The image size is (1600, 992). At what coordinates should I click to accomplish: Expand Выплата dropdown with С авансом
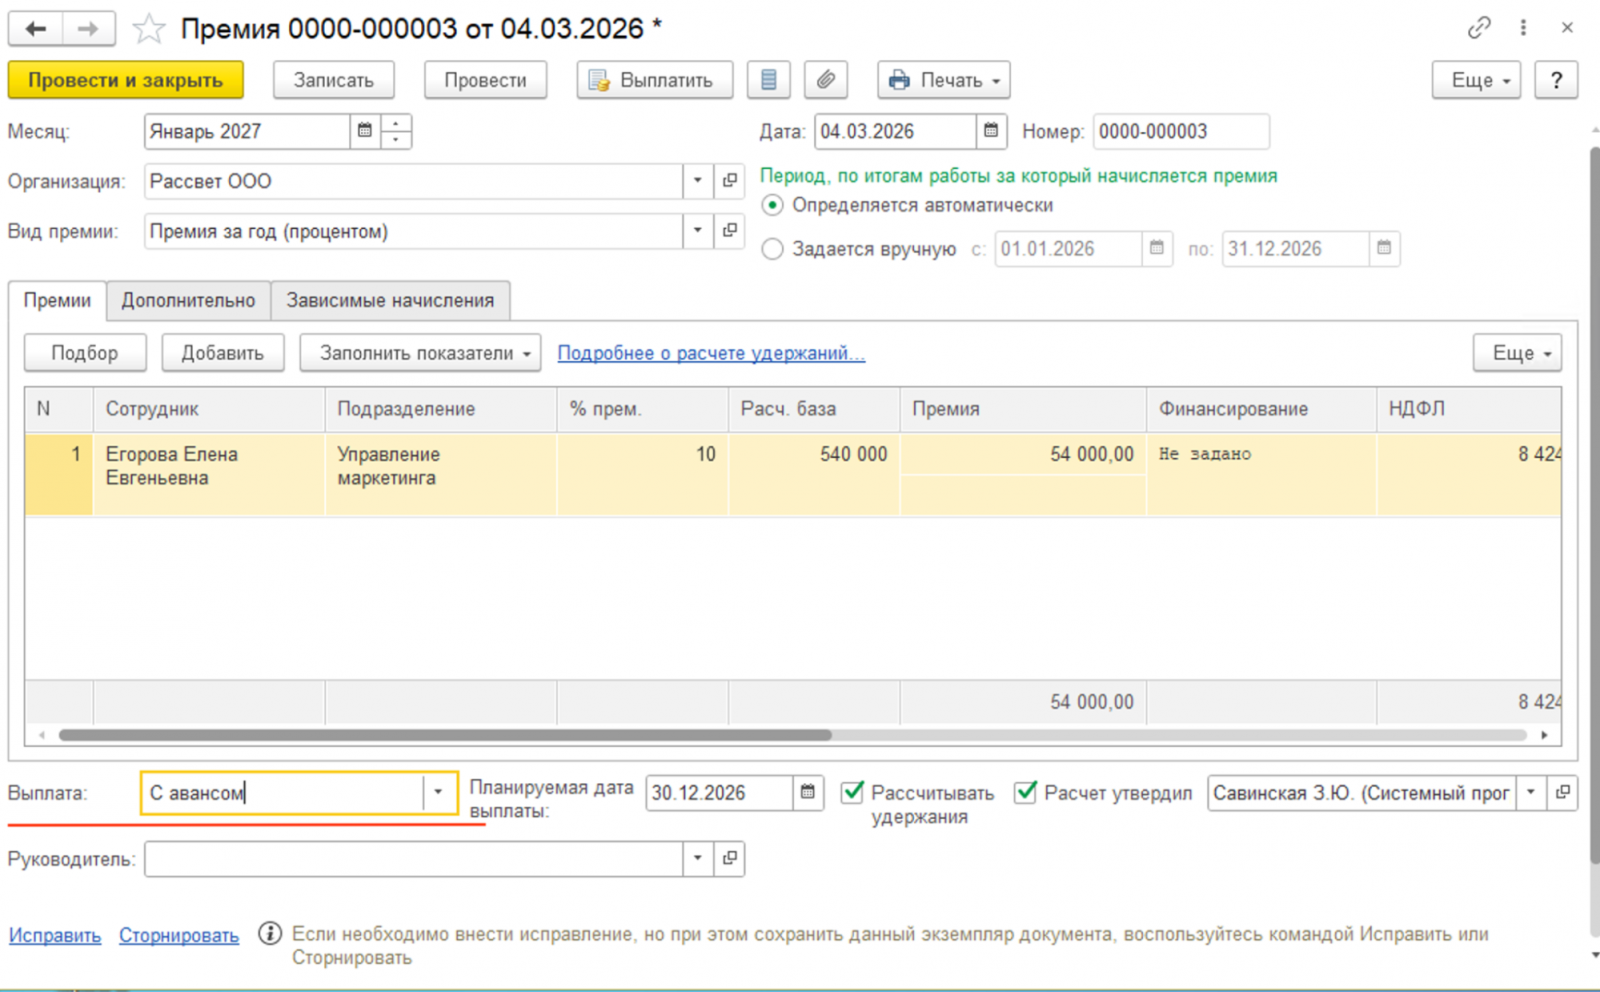tap(438, 793)
